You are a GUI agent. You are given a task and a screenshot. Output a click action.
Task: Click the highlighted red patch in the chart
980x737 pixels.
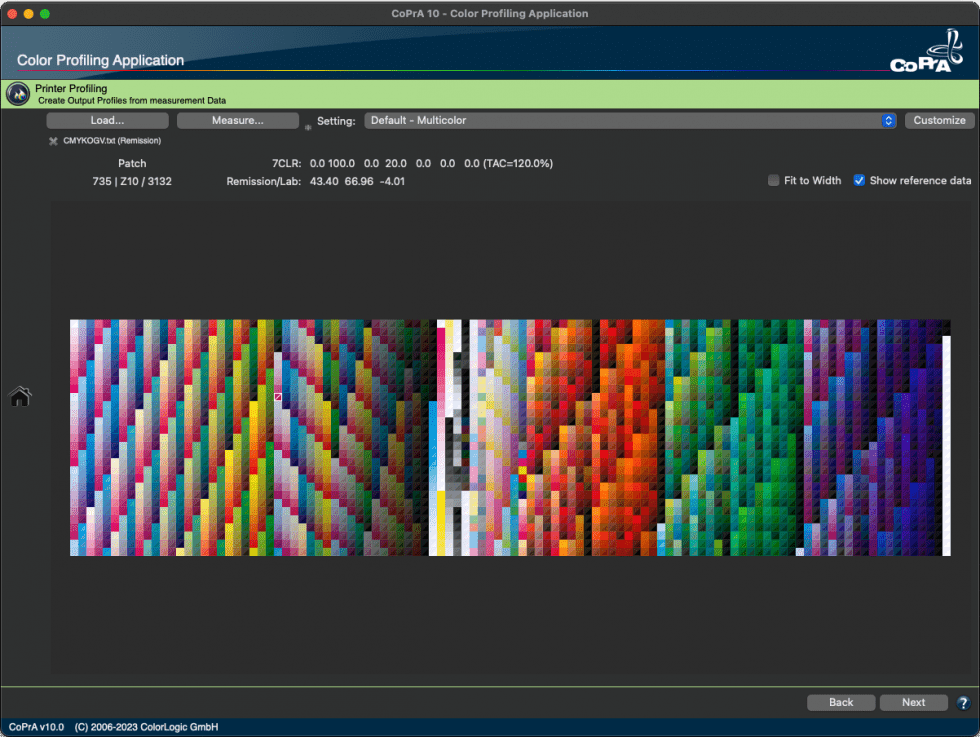278,397
